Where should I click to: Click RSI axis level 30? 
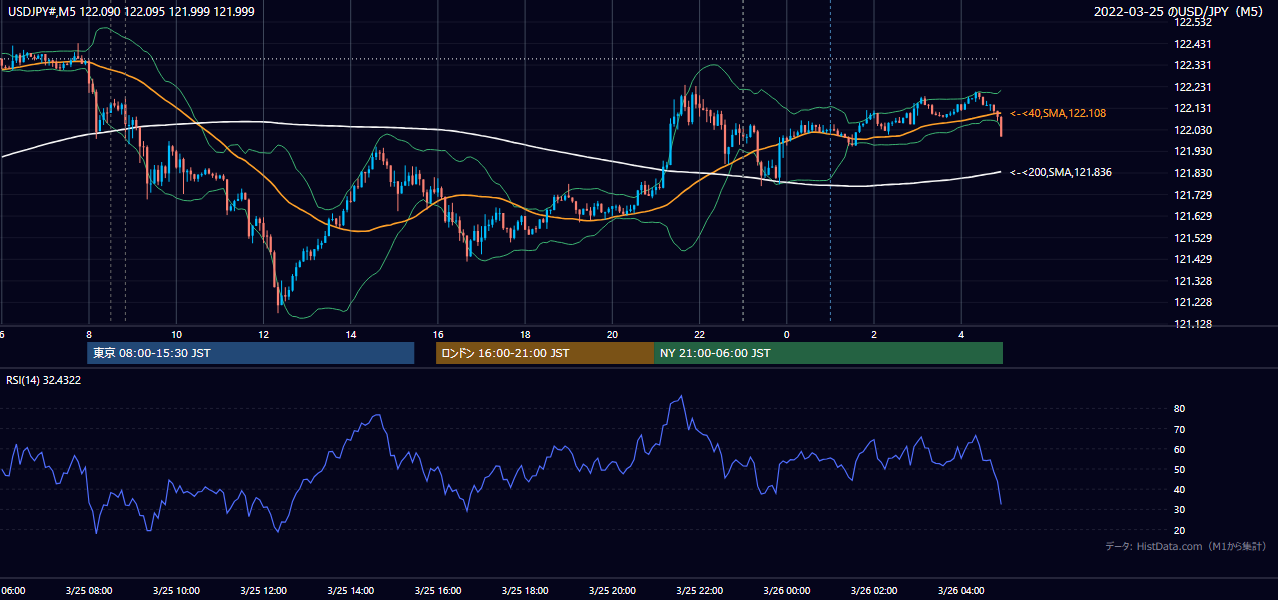pos(1180,510)
